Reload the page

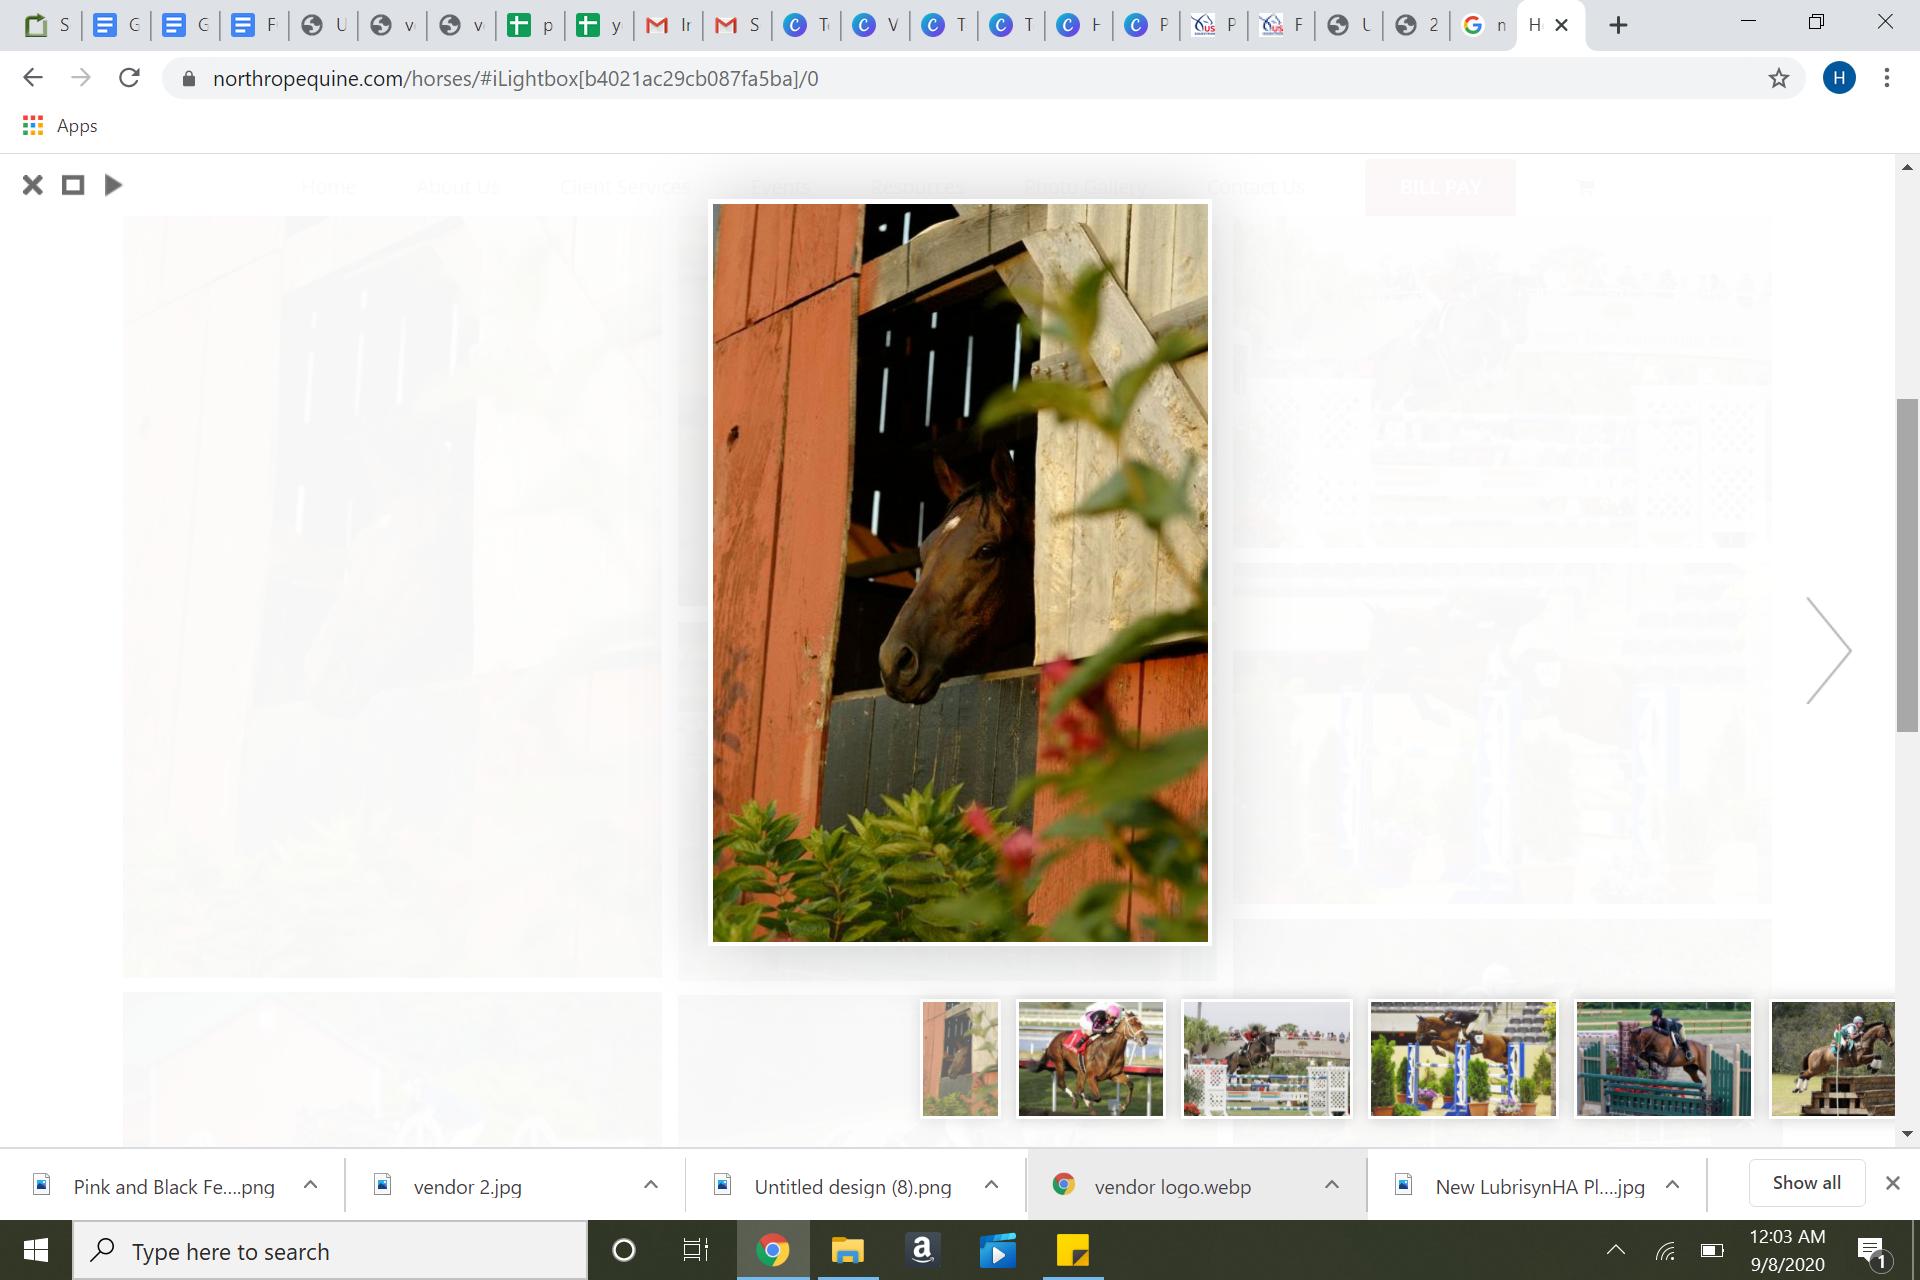(129, 78)
